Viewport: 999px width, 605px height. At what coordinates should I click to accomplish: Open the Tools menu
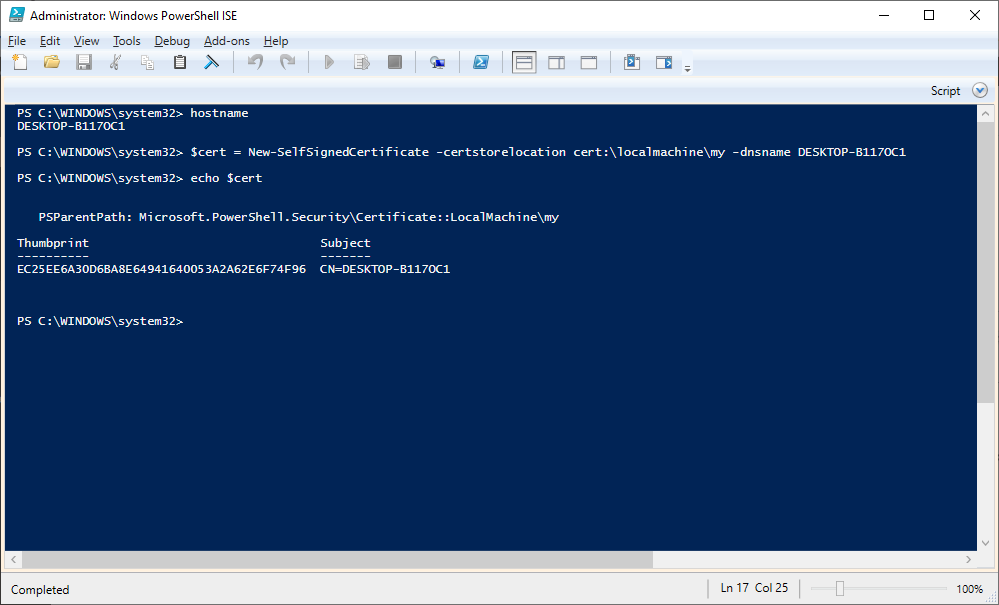pyautogui.click(x=127, y=41)
